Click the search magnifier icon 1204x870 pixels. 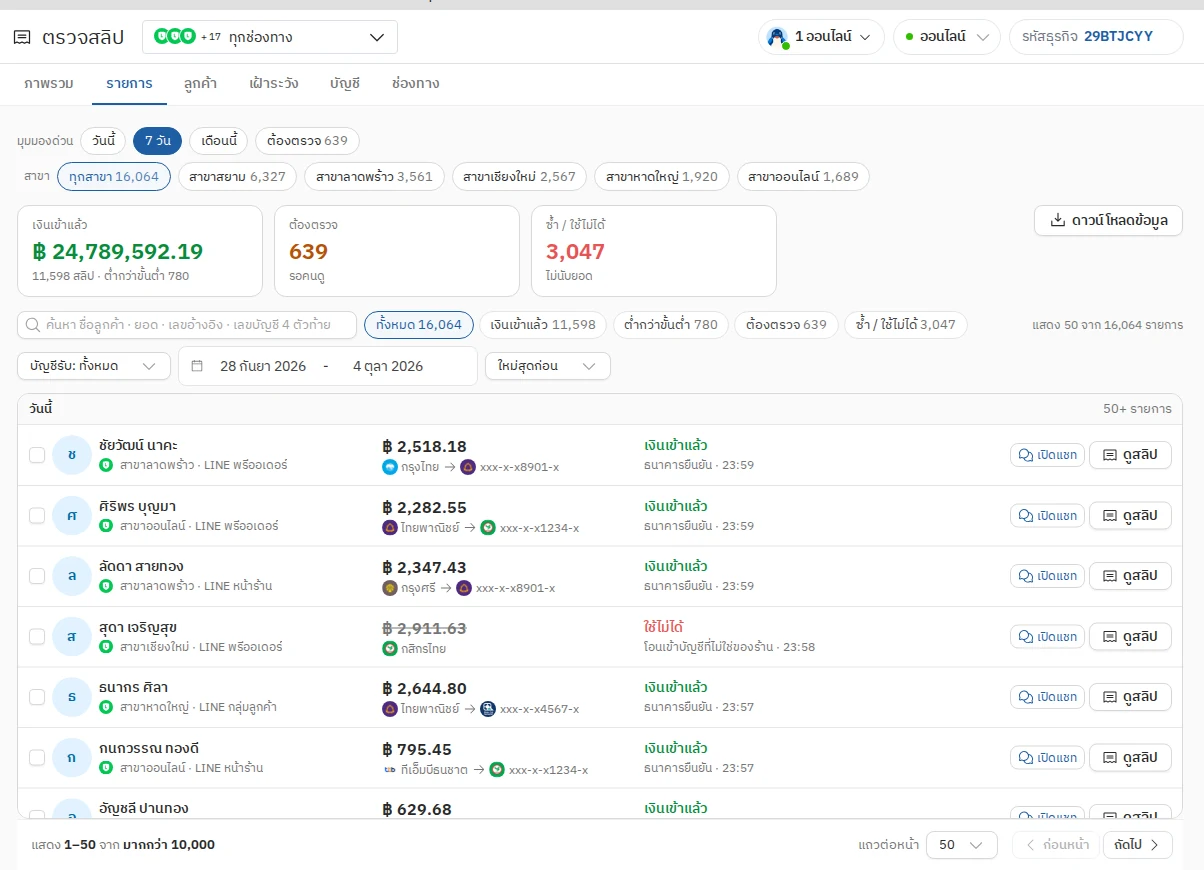[x=33, y=325]
